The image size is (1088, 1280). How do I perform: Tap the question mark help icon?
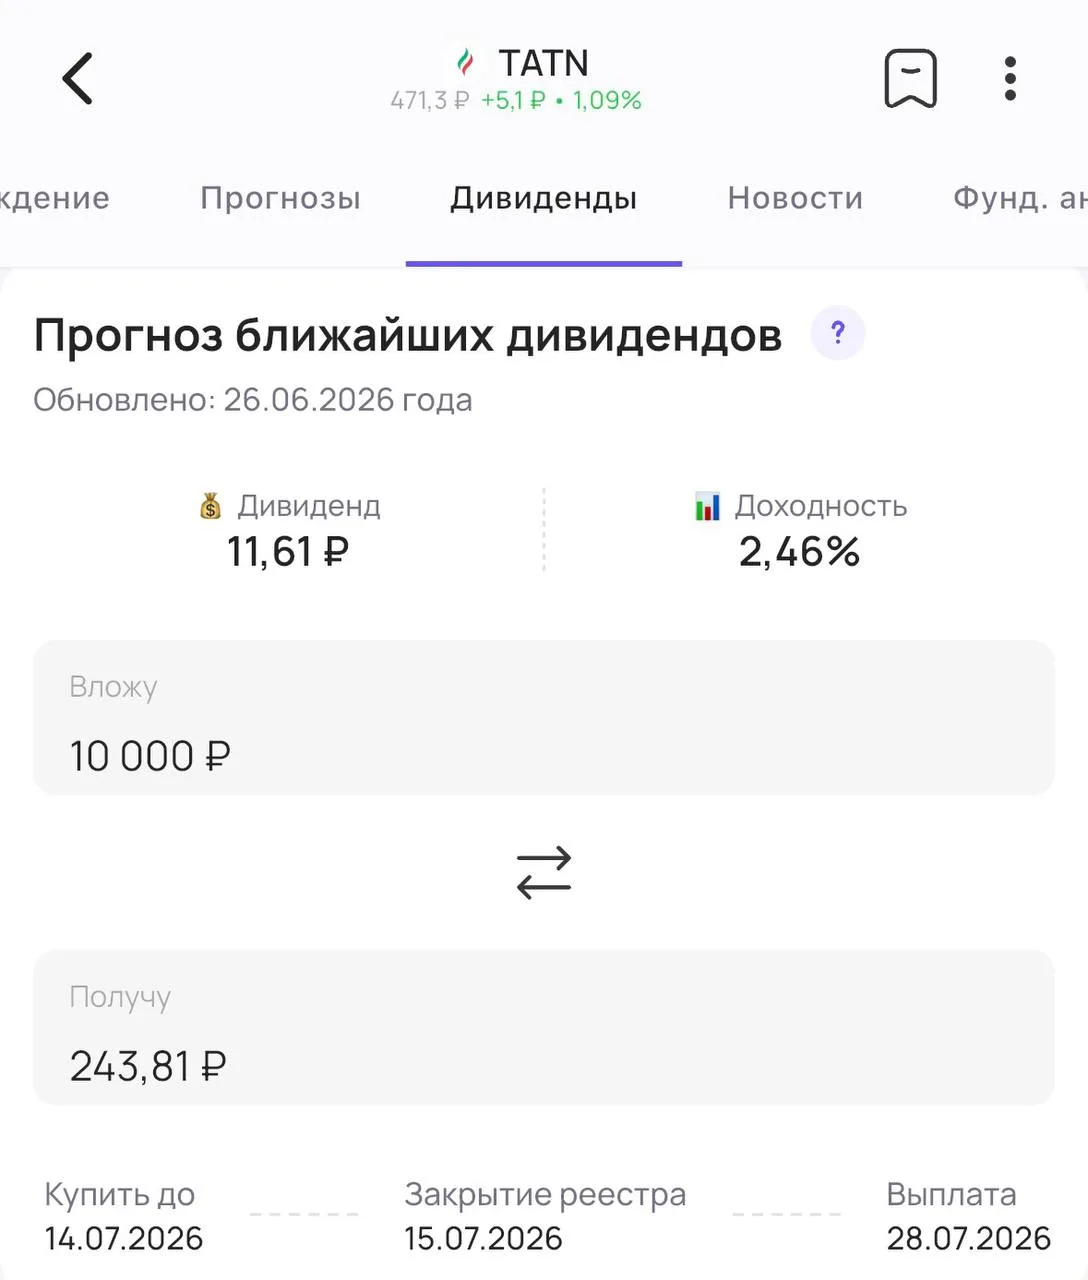pos(838,333)
